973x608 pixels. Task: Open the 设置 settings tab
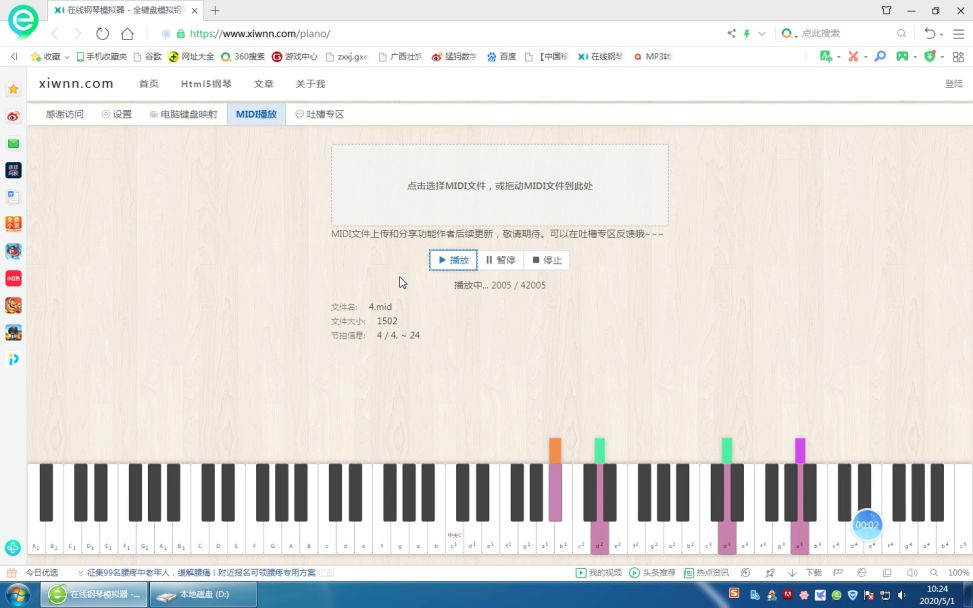pos(117,114)
